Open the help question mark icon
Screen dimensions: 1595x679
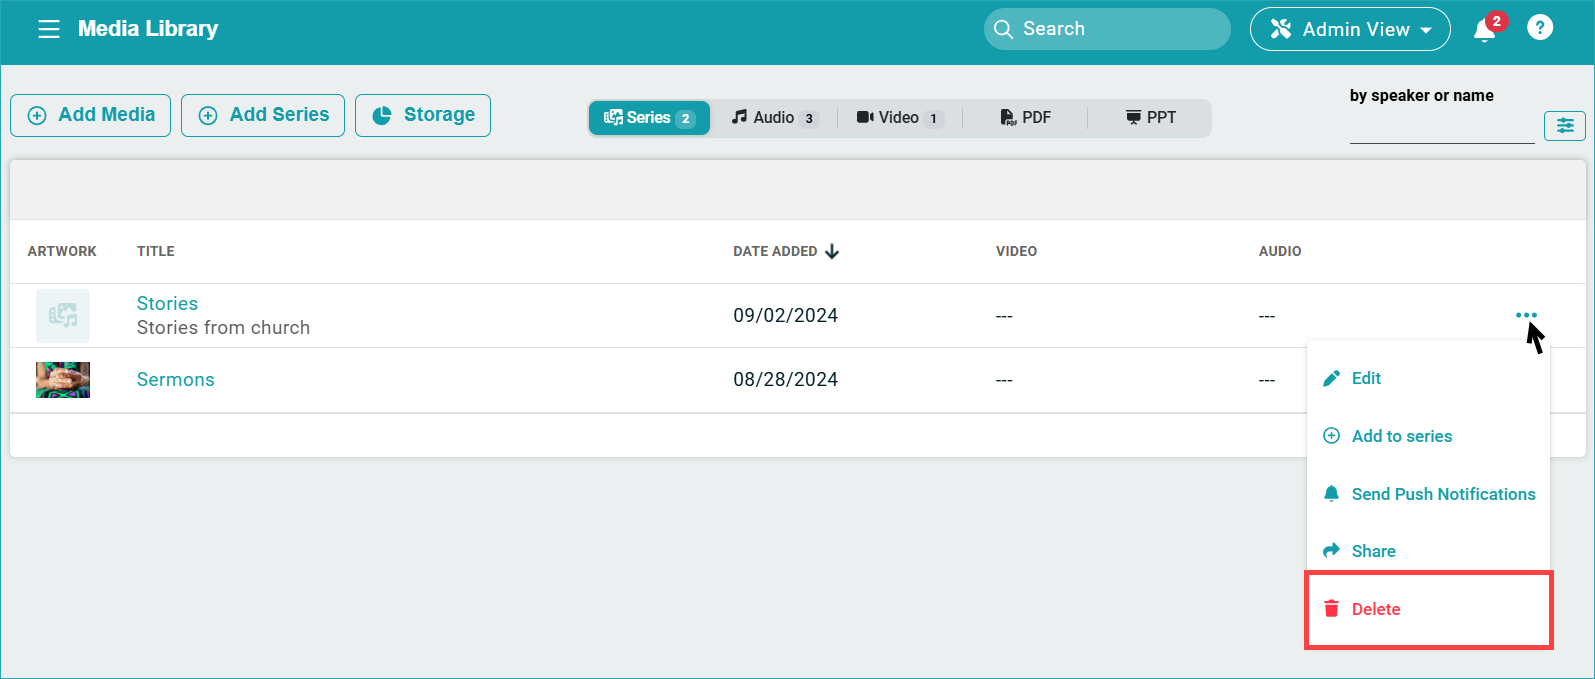pyautogui.click(x=1540, y=28)
